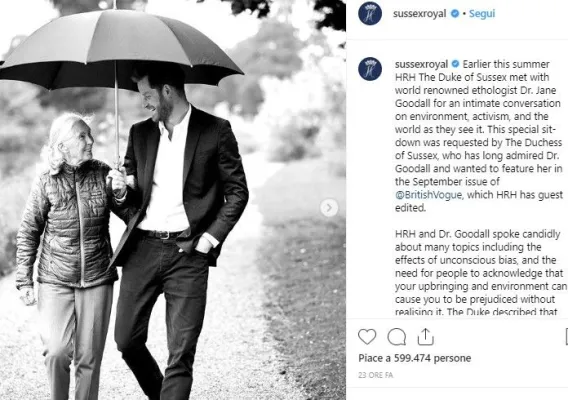The height and width of the screenshot is (400, 568).
Task: Click verified badge next to header username
Action: point(455,14)
